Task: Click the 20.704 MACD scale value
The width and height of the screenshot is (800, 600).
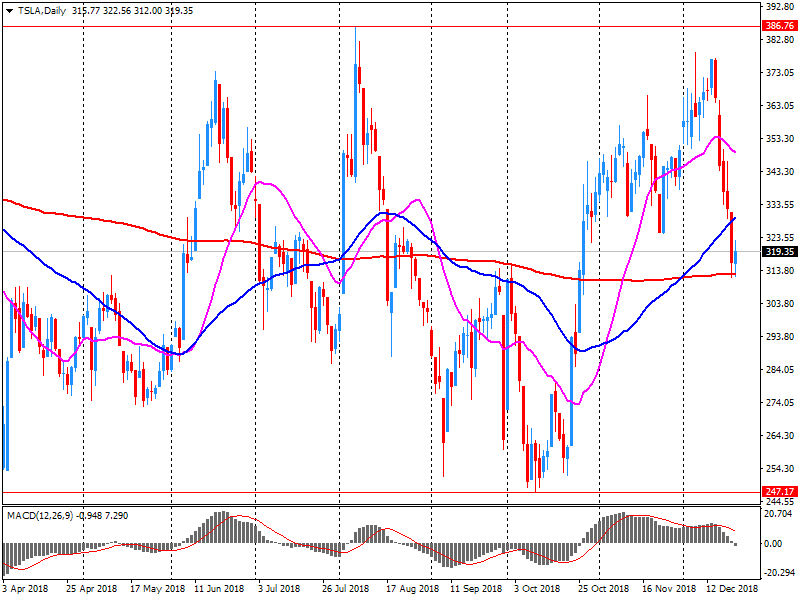Action: coord(778,514)
